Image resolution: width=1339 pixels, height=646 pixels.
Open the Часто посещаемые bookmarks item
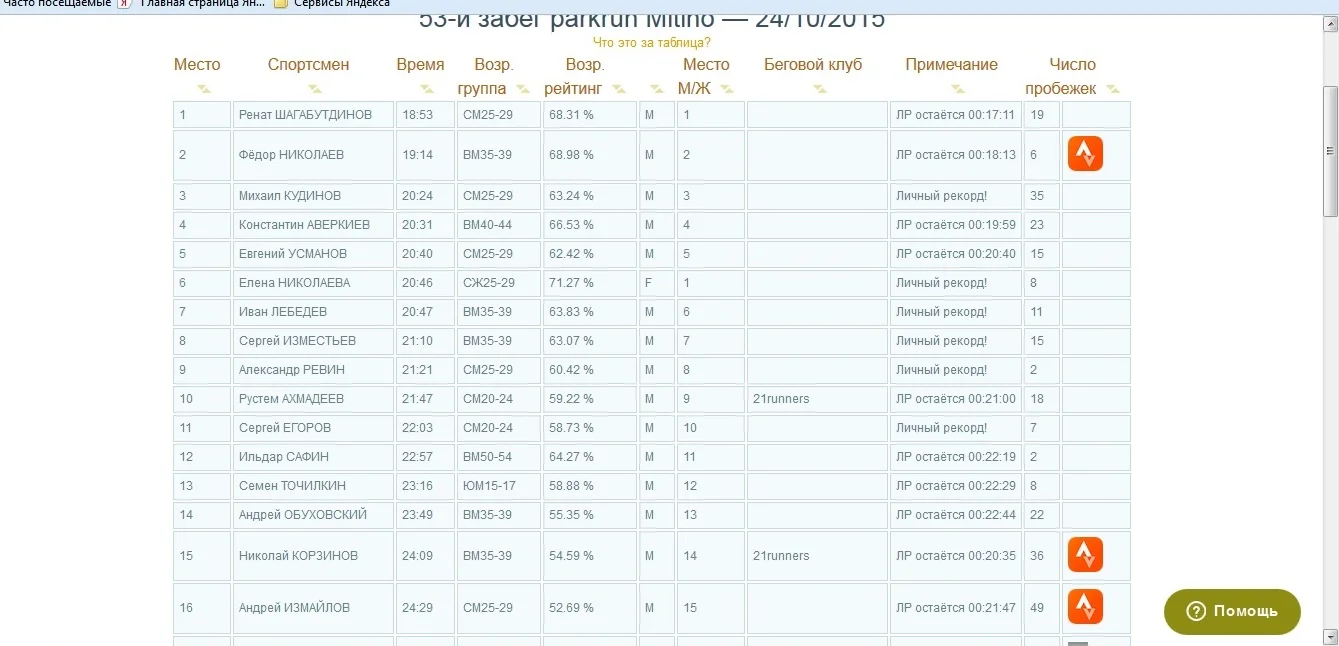pos(55,4)
